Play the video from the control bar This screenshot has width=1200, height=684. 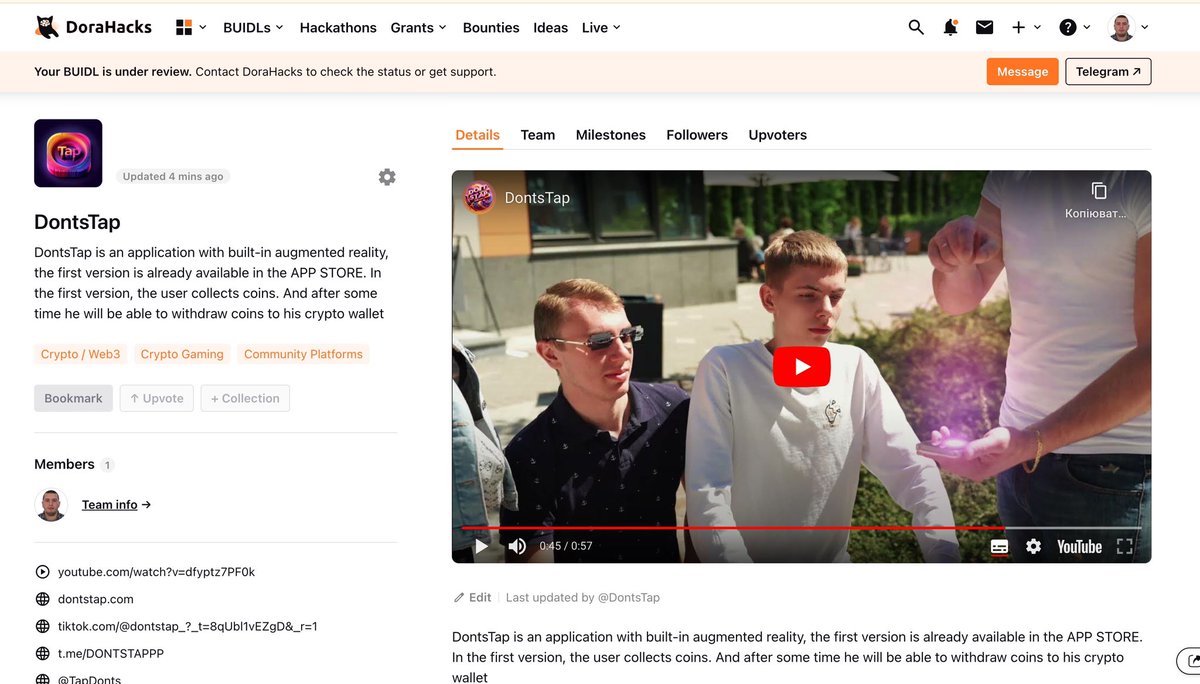coord(481,546)
